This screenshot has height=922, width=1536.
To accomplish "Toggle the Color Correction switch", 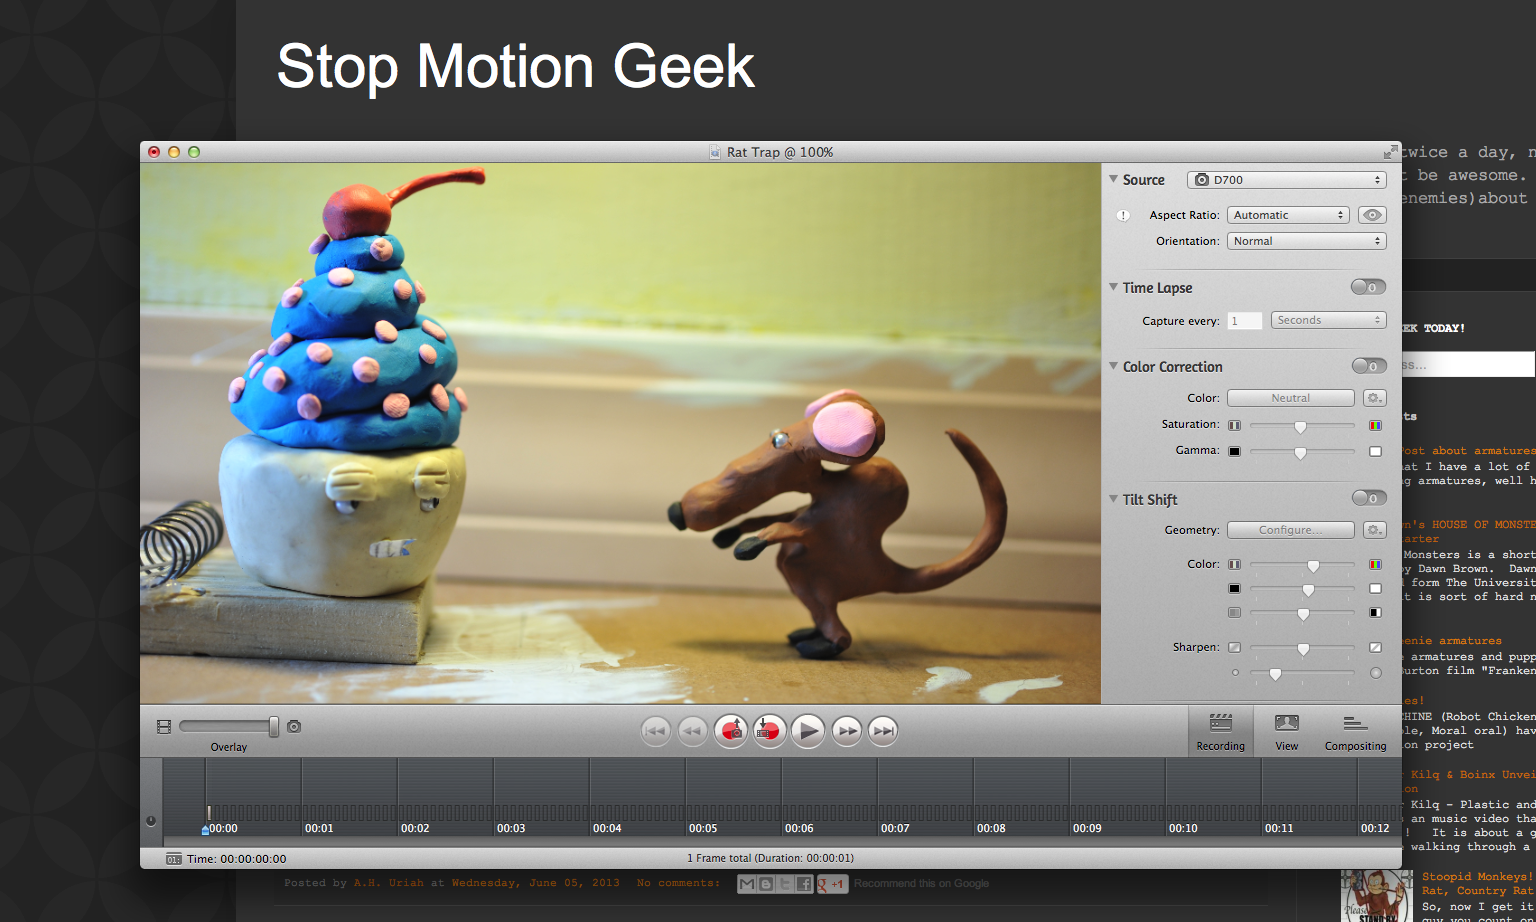I will click(1369, 366).
